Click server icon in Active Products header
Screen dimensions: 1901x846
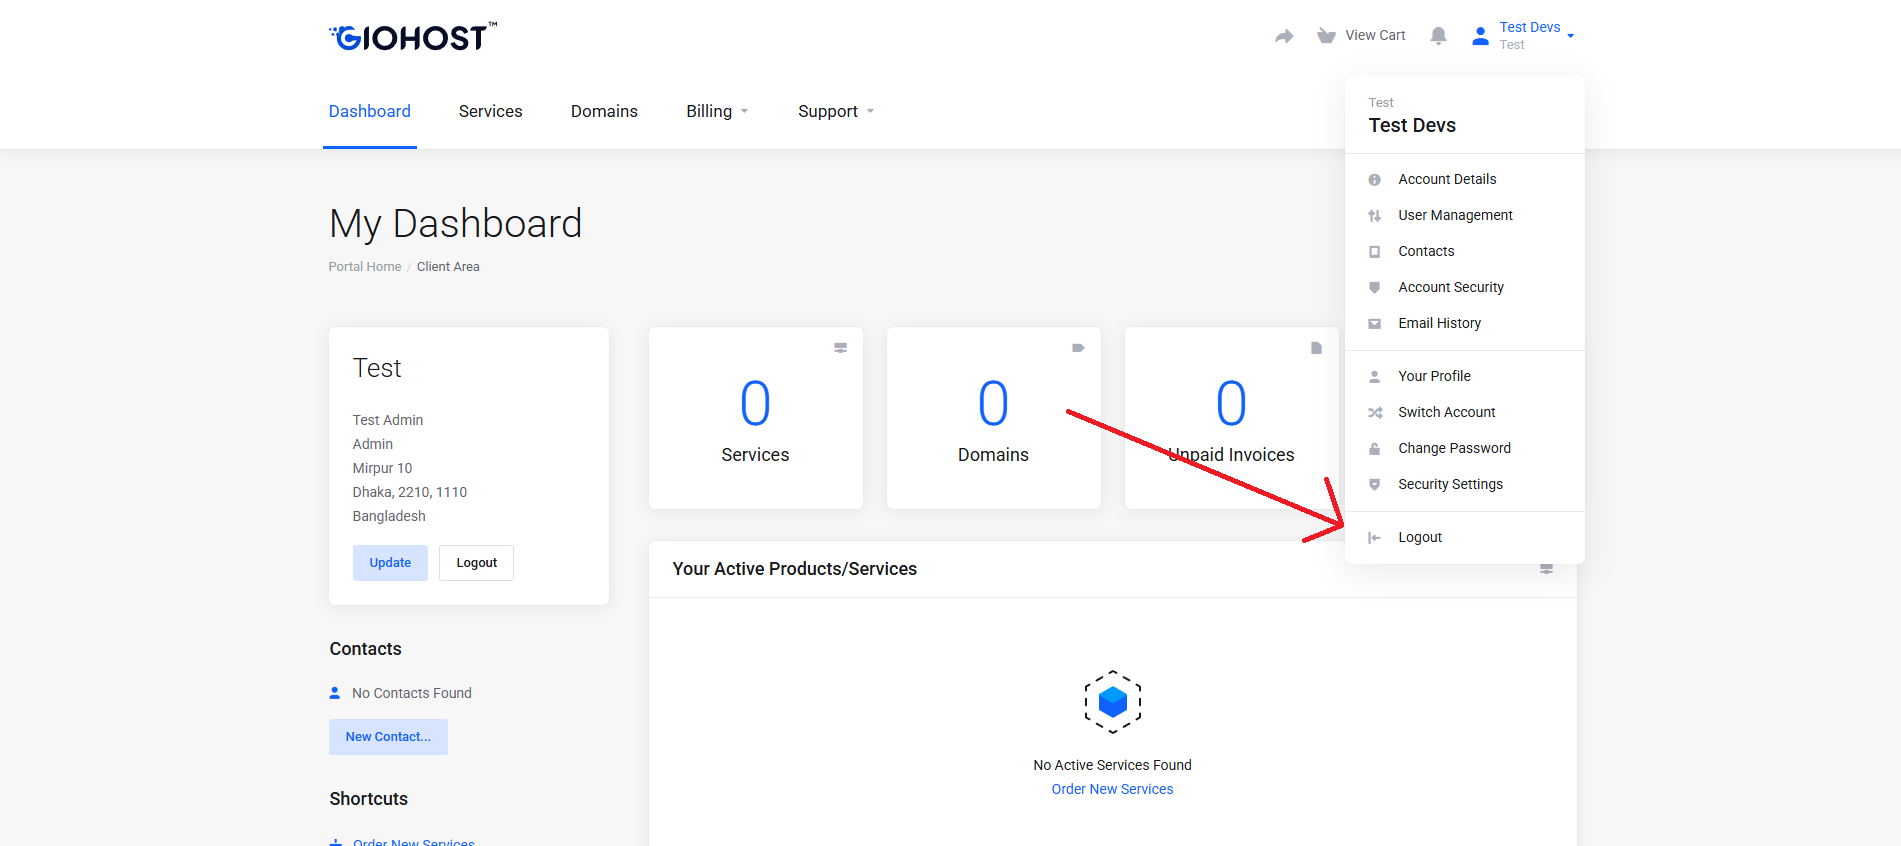1547,569
